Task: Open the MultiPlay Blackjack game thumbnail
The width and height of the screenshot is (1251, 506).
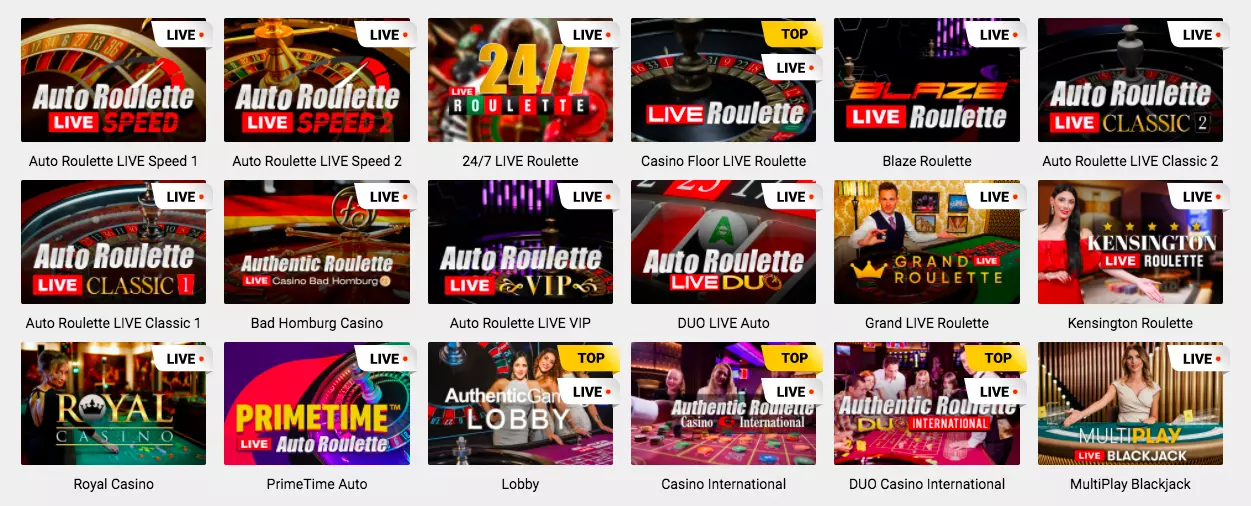Action: click(x=1130, y=404)
